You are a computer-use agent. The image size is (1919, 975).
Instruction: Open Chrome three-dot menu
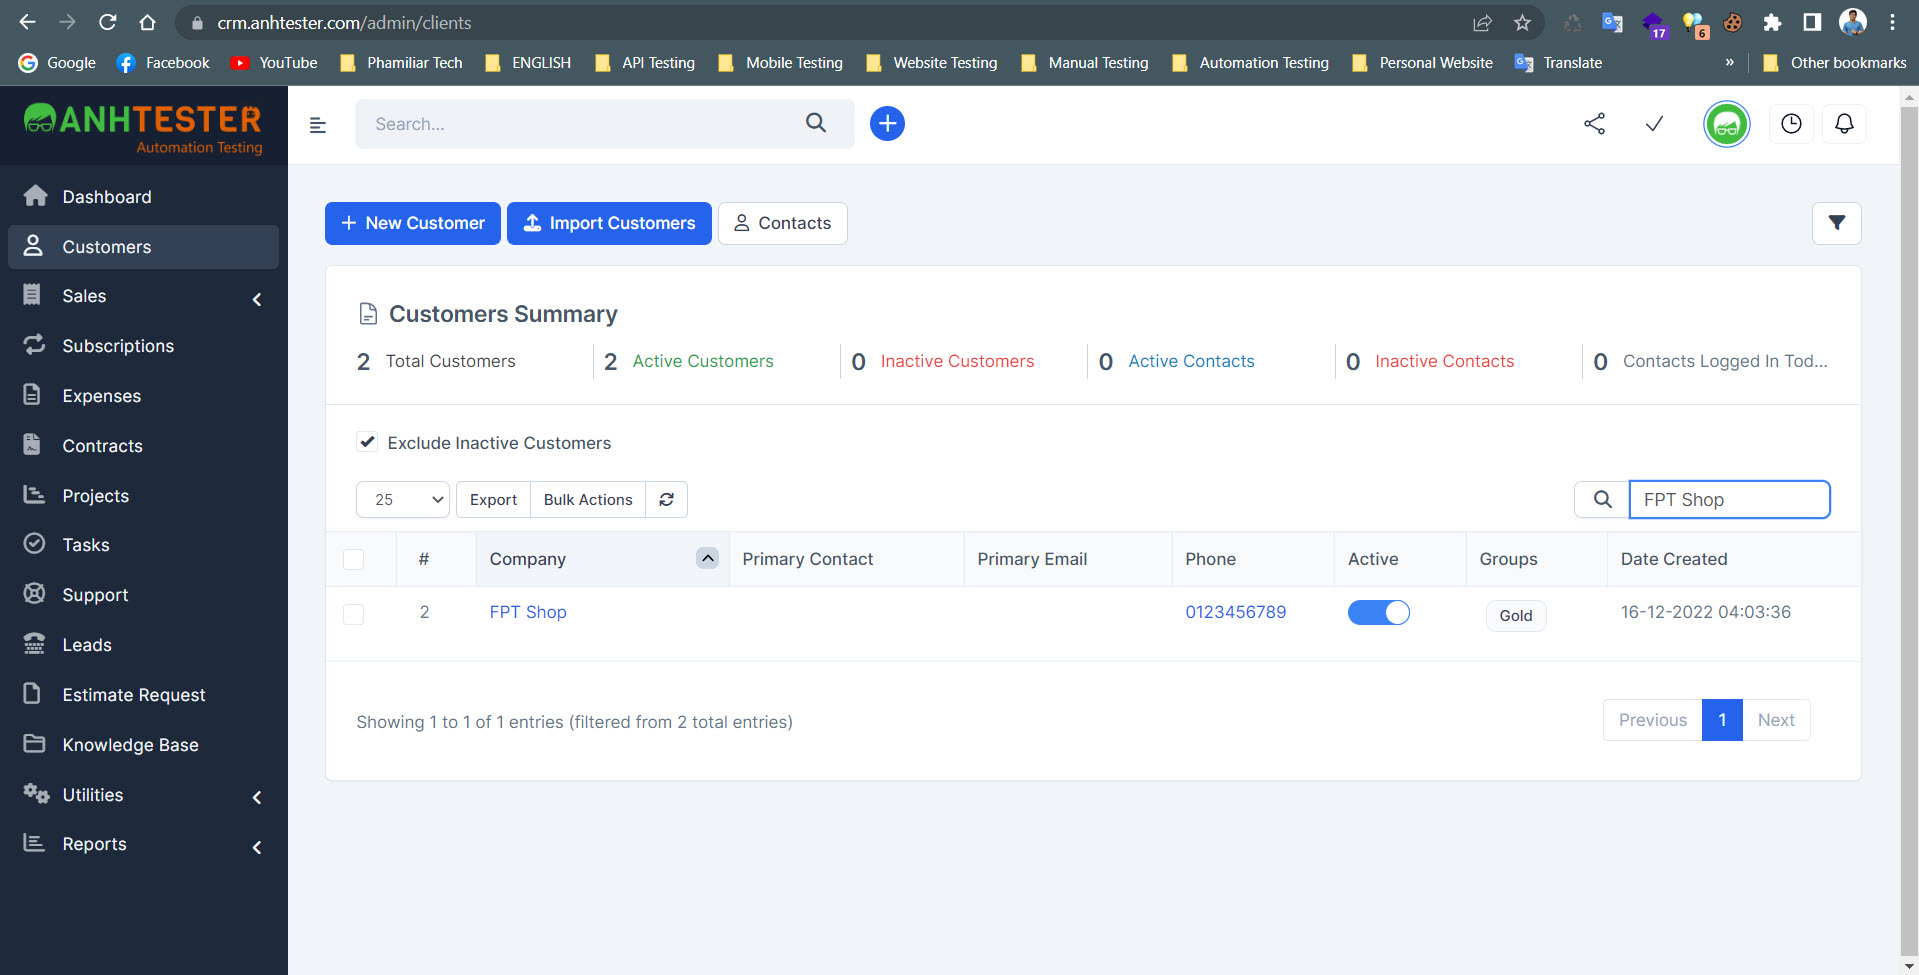(x=1893, y=22)
